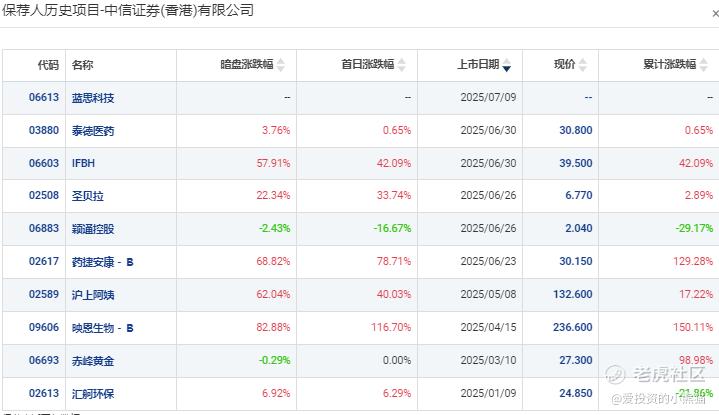The image size is (719, 415).
Task: Open stock code 02589
Action: tap(44, 294)
